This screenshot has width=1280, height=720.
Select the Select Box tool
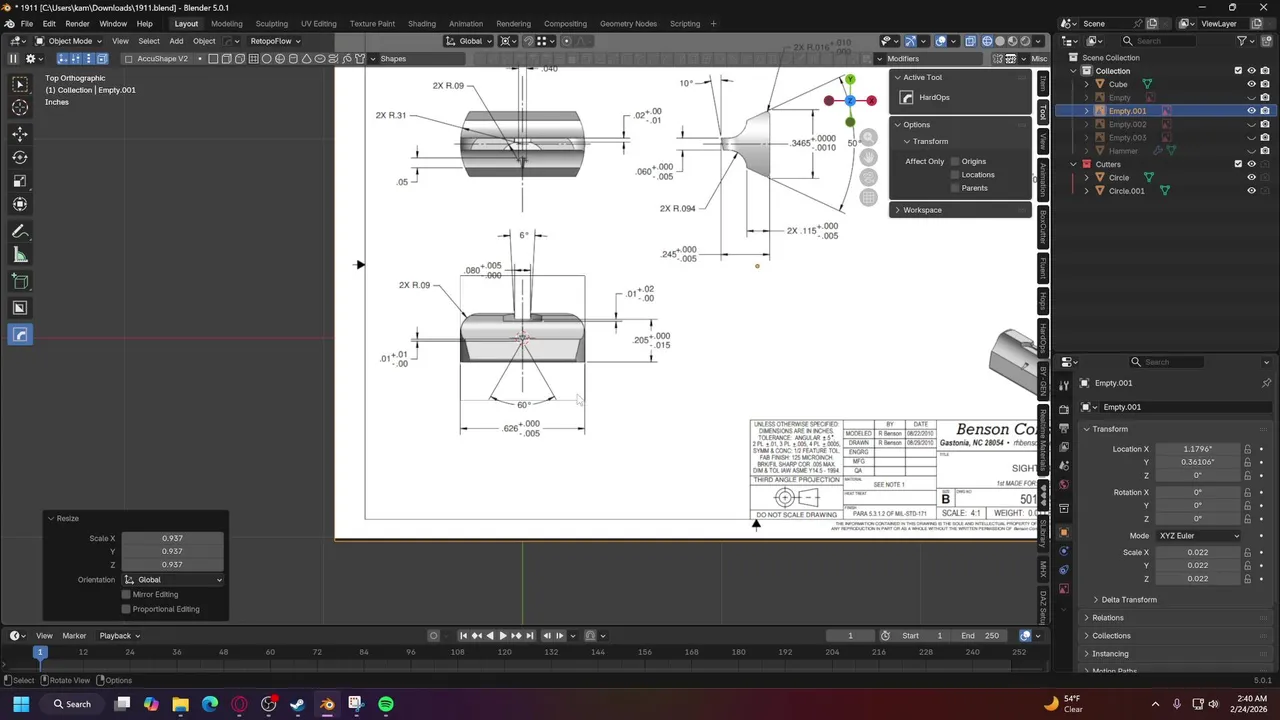click(x=20, y=85)
